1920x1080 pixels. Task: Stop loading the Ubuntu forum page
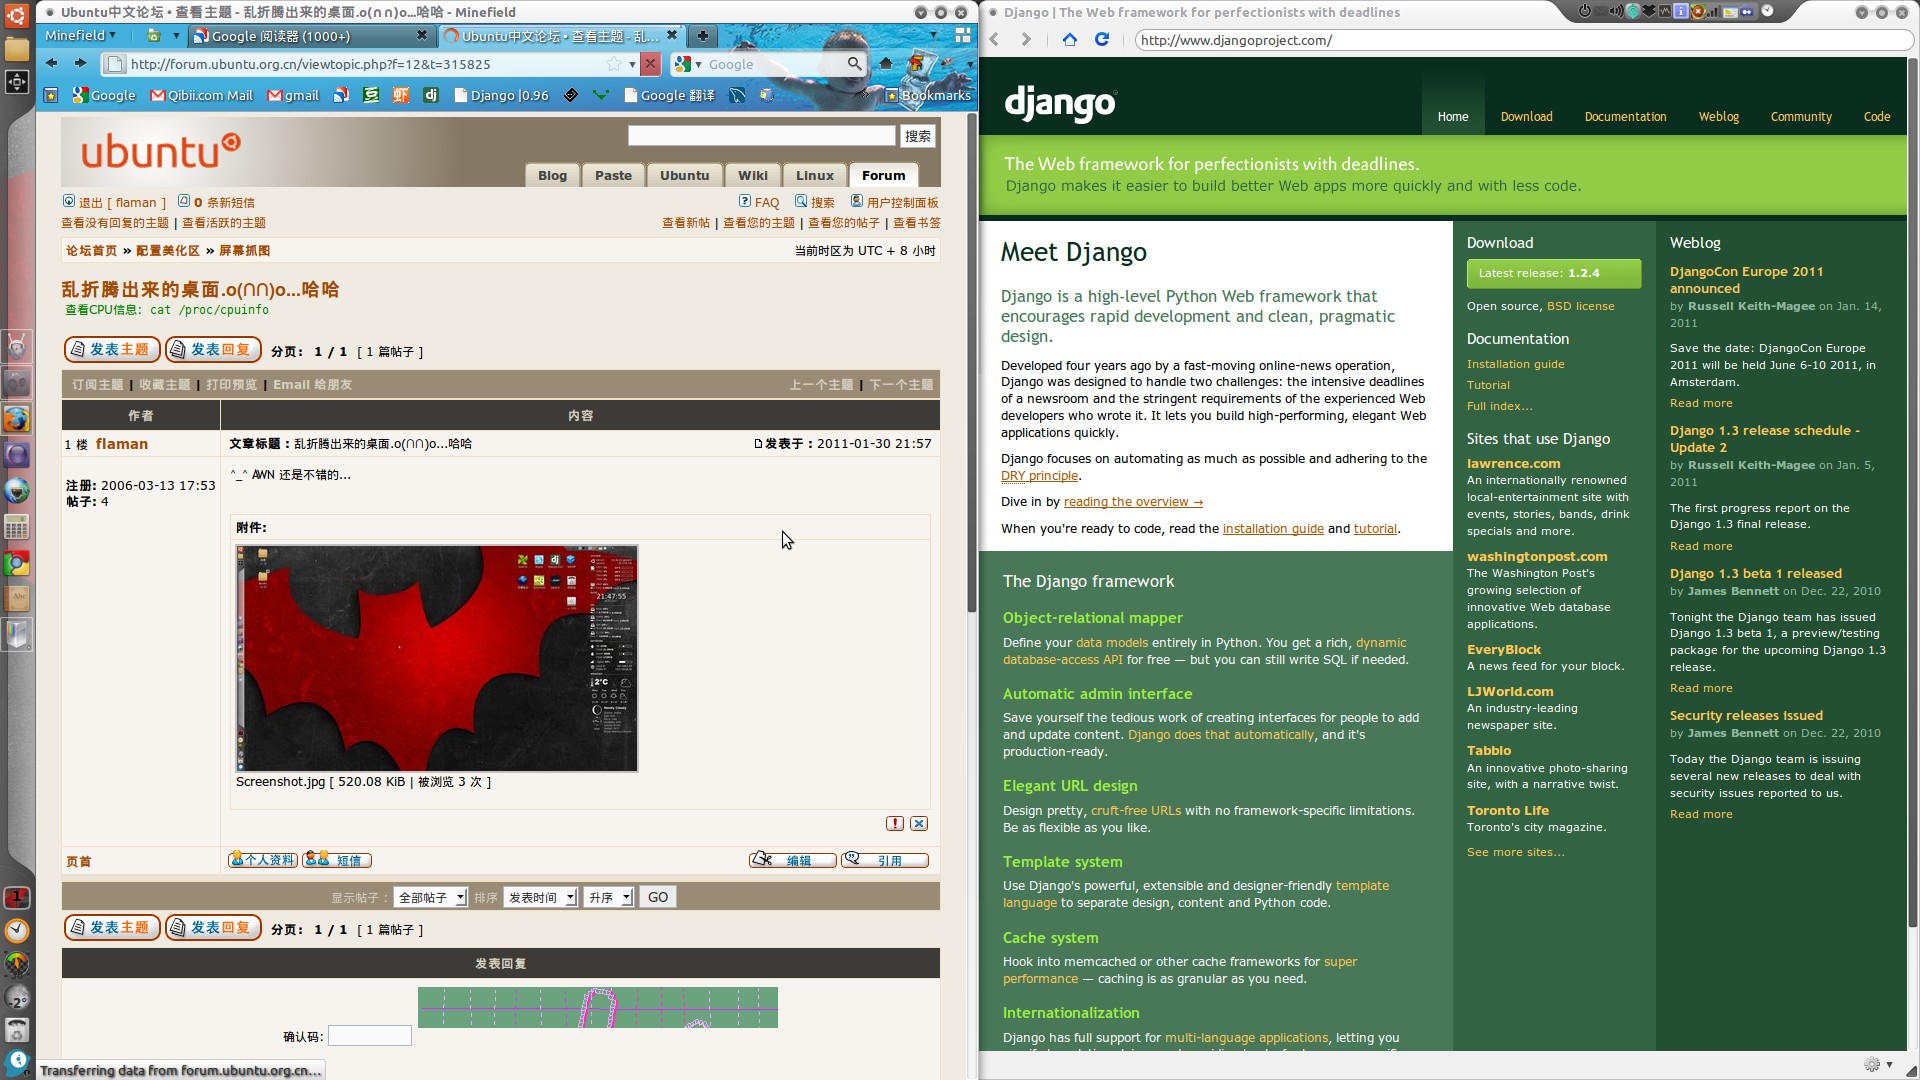click(650, 64)
